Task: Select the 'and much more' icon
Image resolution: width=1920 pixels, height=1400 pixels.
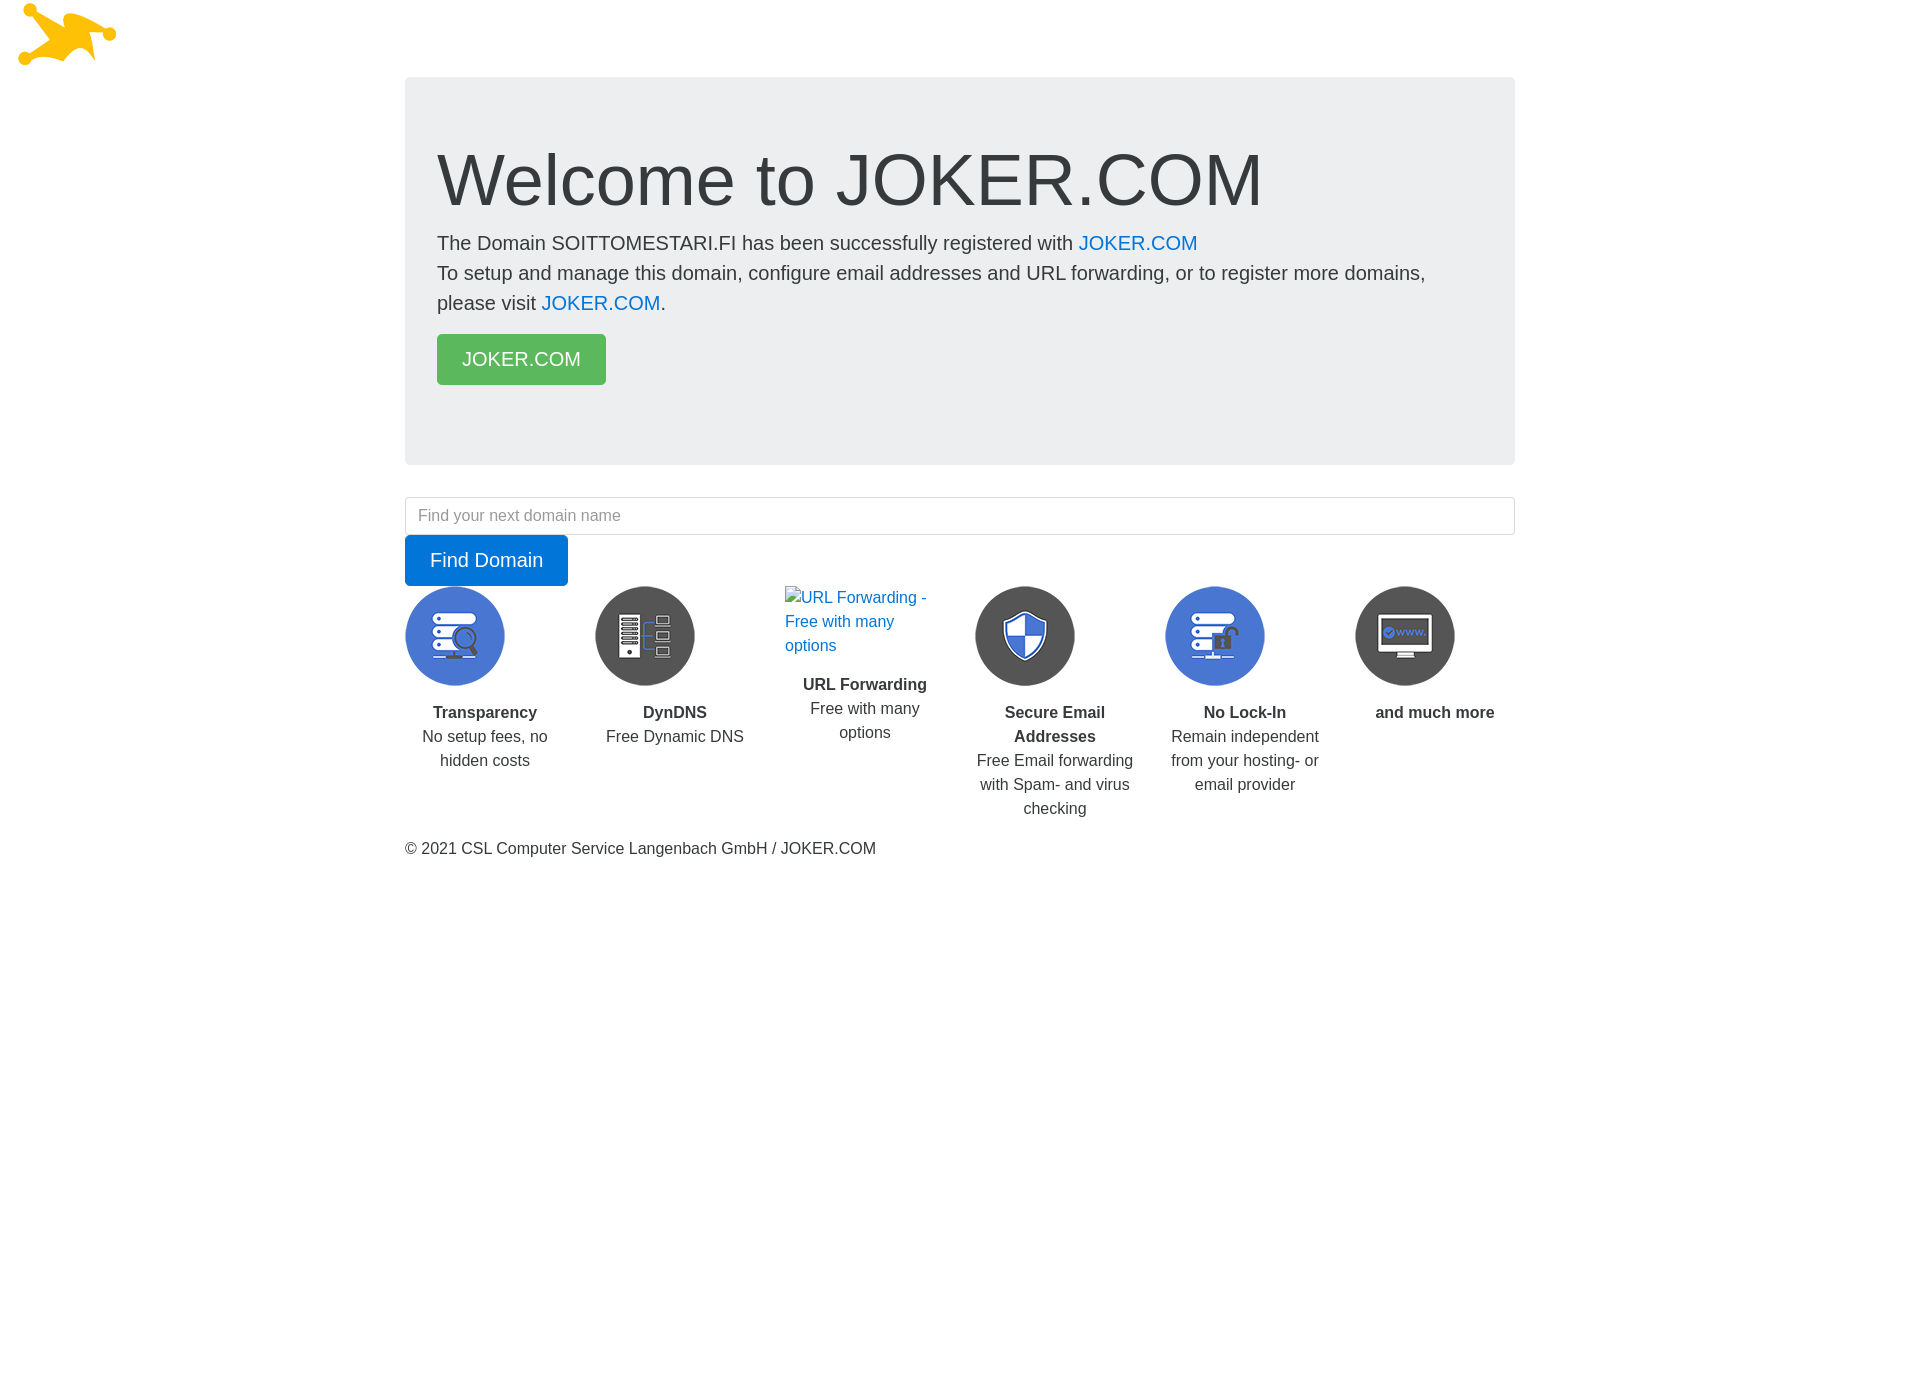Action: (x=1404, y=637)
